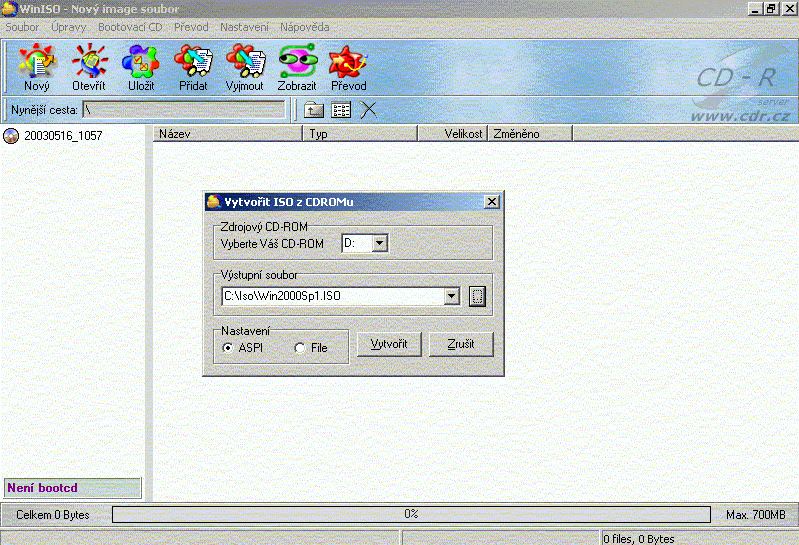Click the Převod toolbar icon
Image resolution: width=799 pixels, height=545 pixels.
click(349, 67)
